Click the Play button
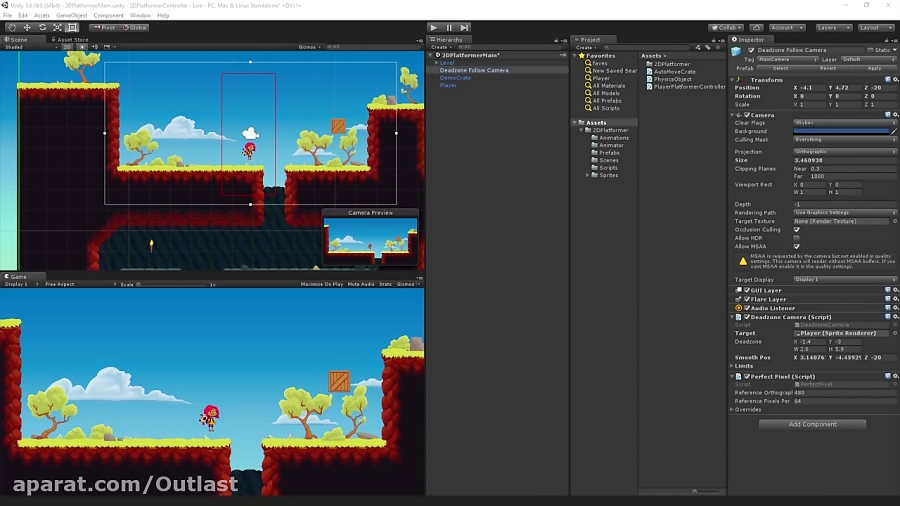The width and height of the screenshot is (900, 506). (434, 28)
